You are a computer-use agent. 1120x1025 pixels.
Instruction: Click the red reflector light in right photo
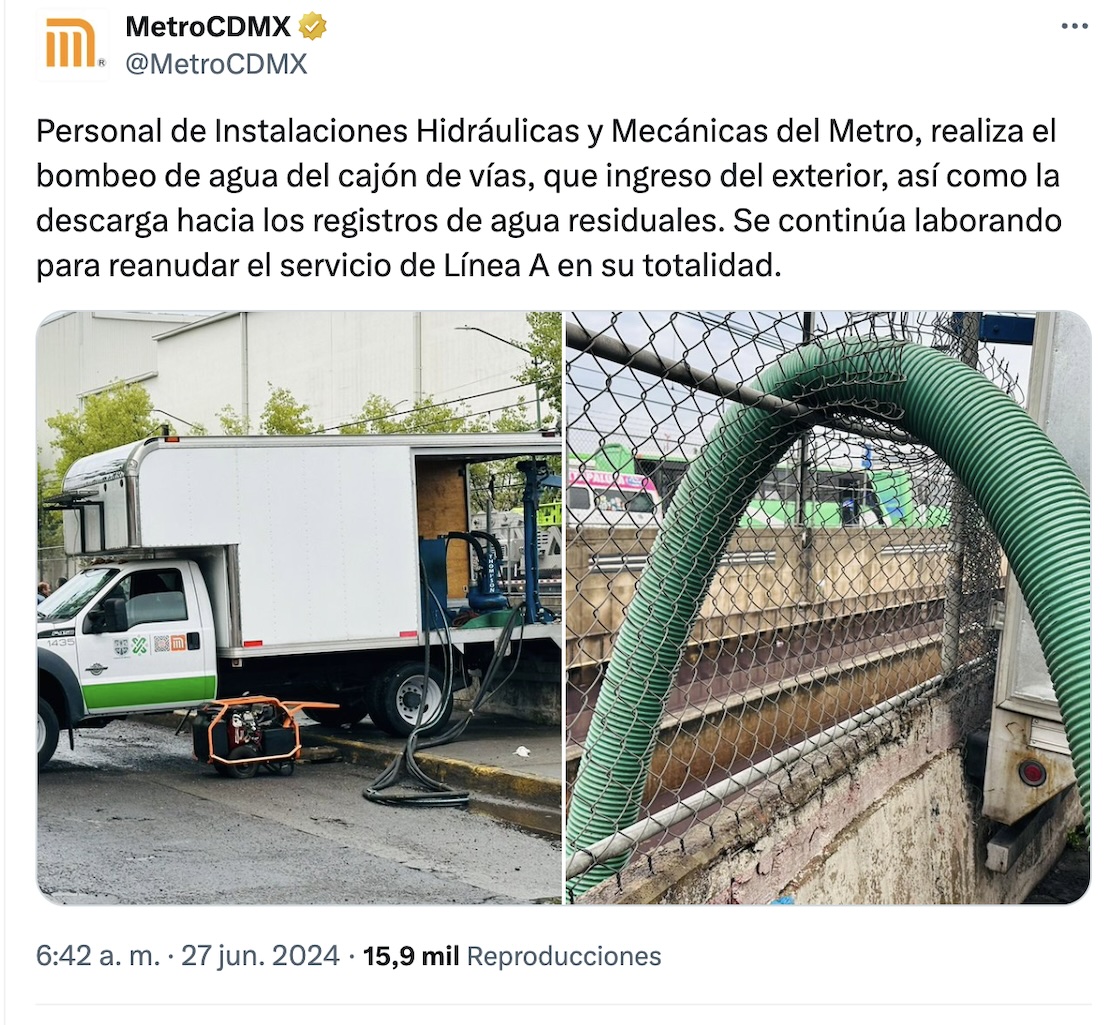1031,773
